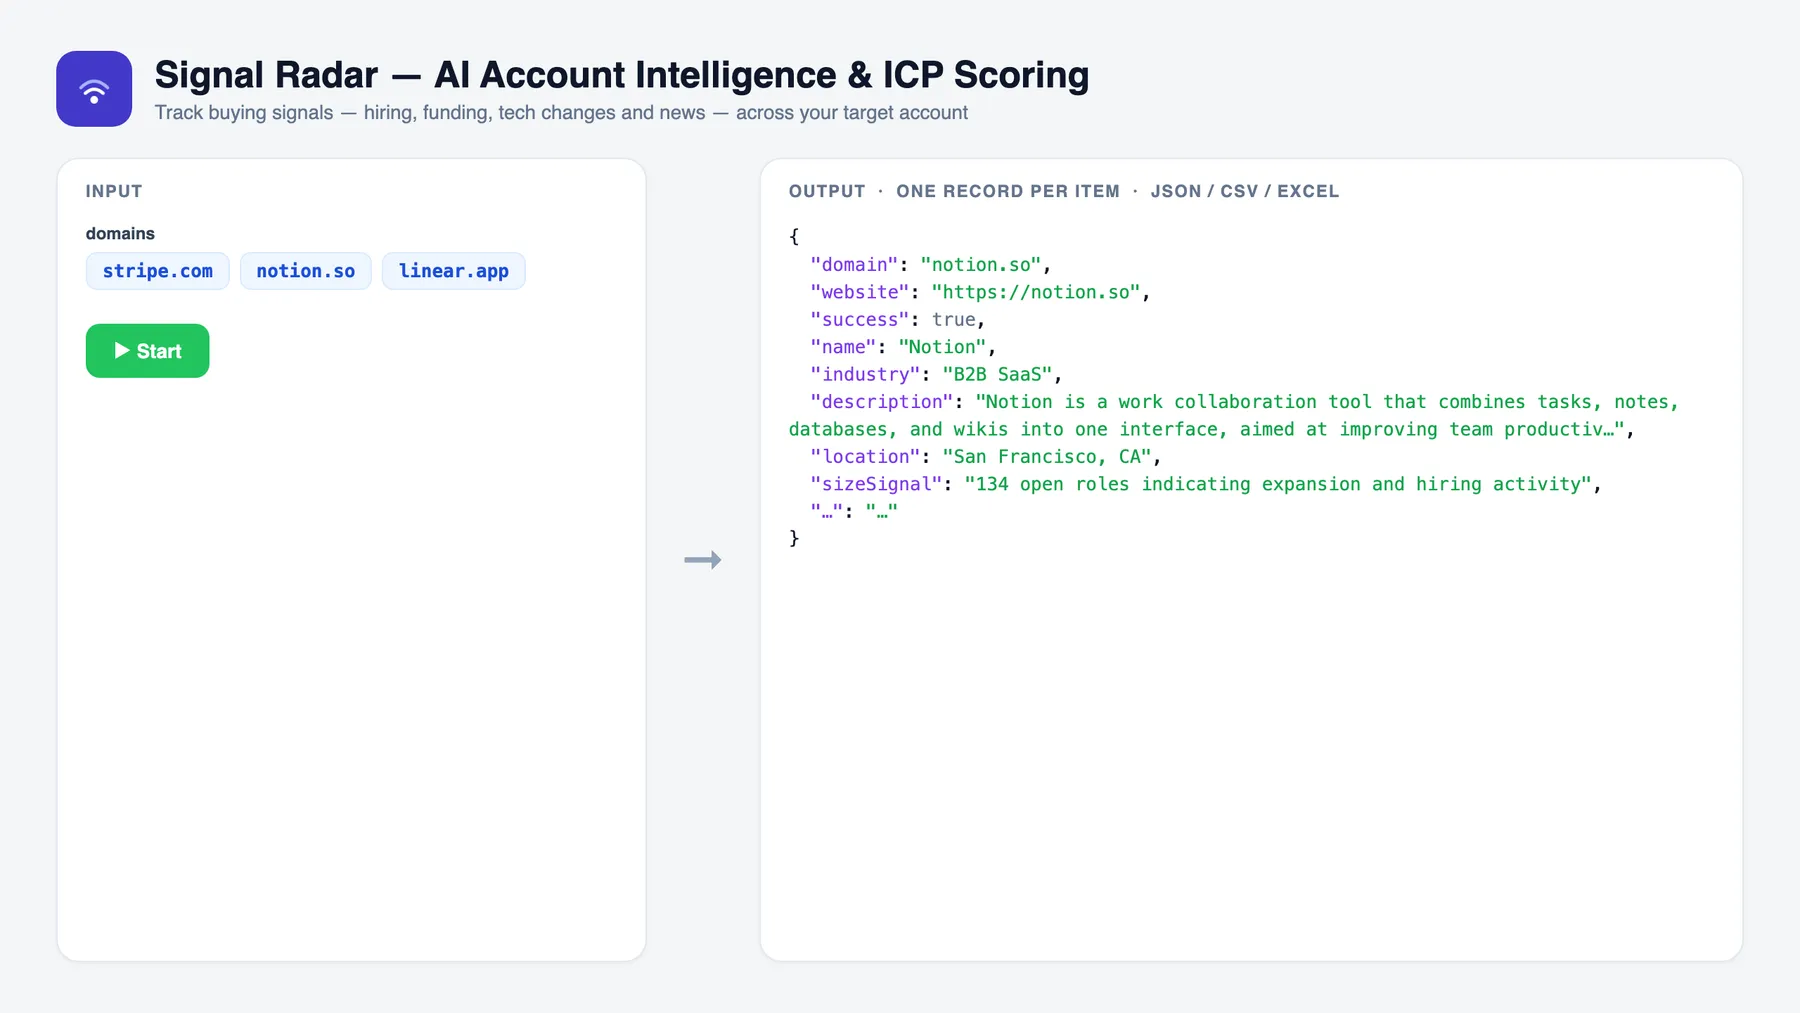Select the linear.app domain chip
The height and width of the screenshot is (1013, 1800).
[x=453, y=271]
